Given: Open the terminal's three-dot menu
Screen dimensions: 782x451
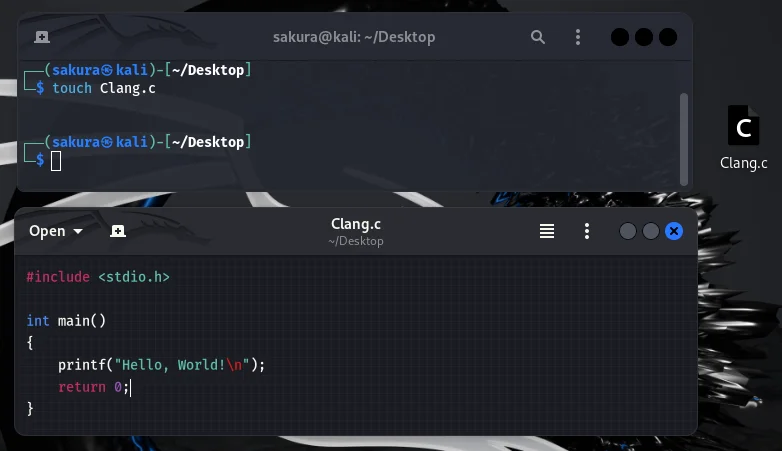Looking at the screenshot, I should [578, 37].
